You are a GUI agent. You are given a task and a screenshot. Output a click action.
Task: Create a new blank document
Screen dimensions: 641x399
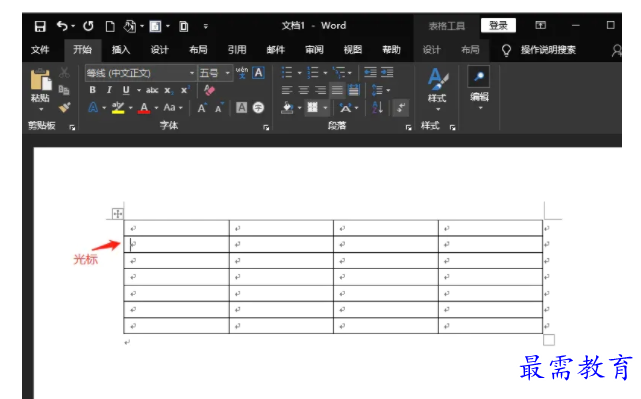point(110,27)
